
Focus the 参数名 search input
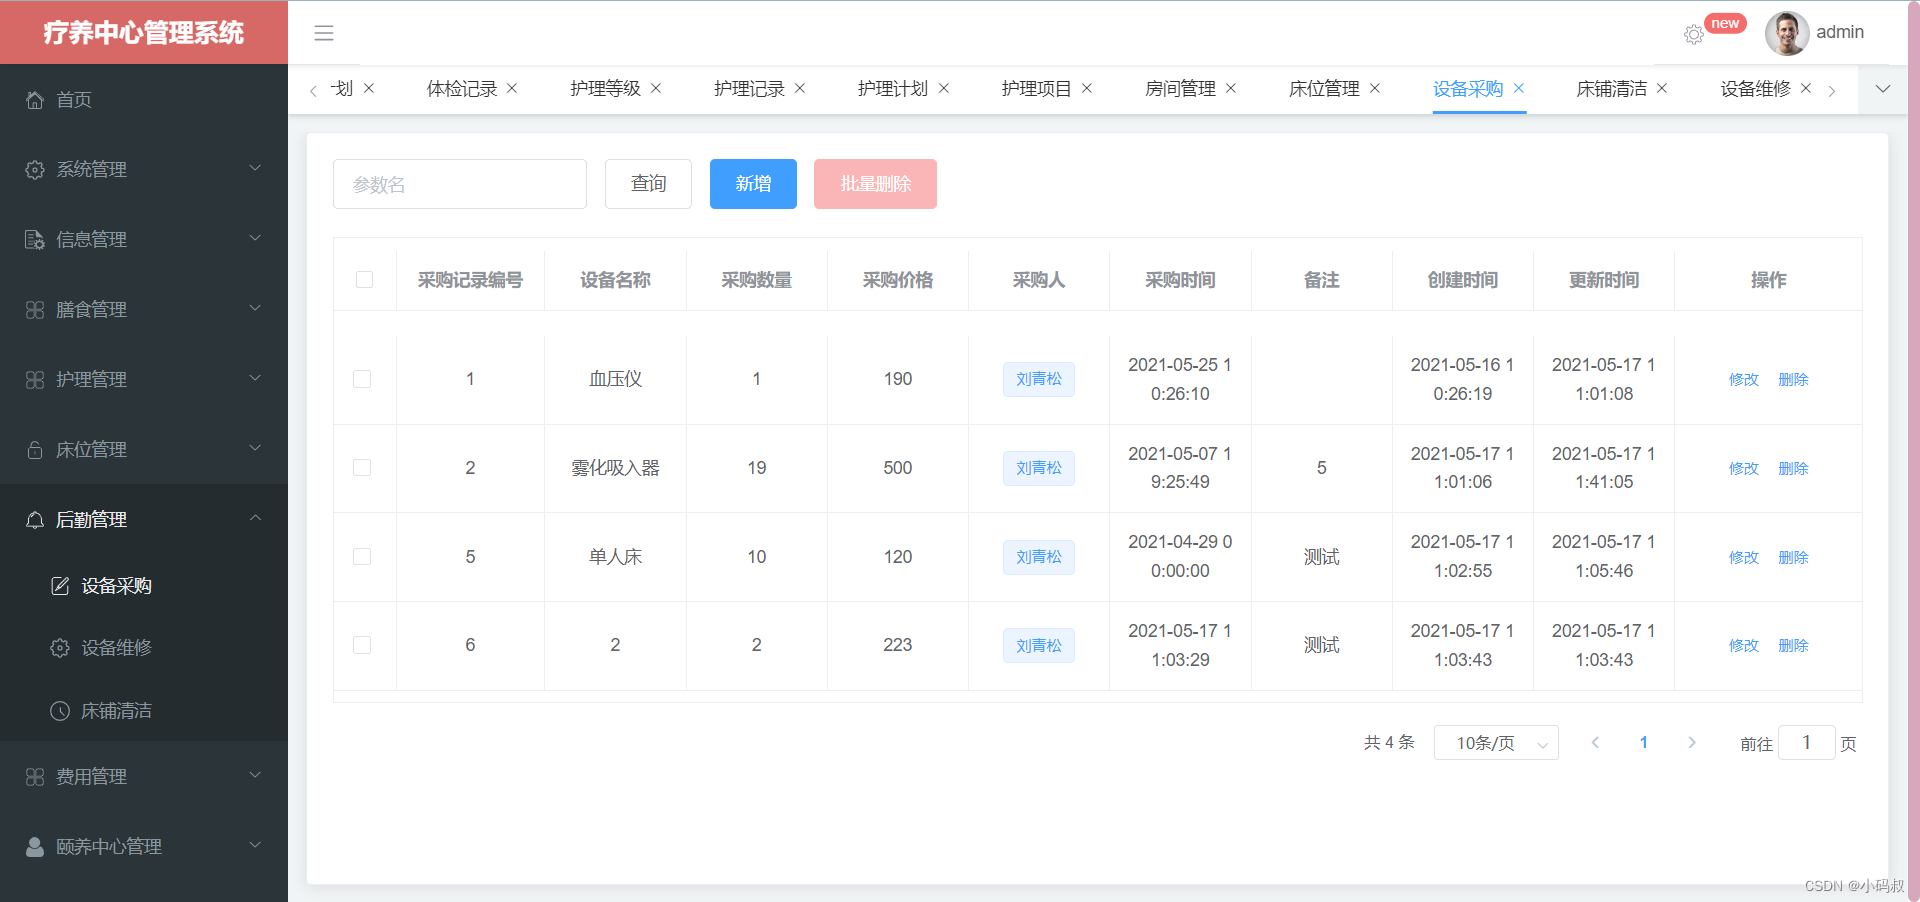[x=460, y=184]
